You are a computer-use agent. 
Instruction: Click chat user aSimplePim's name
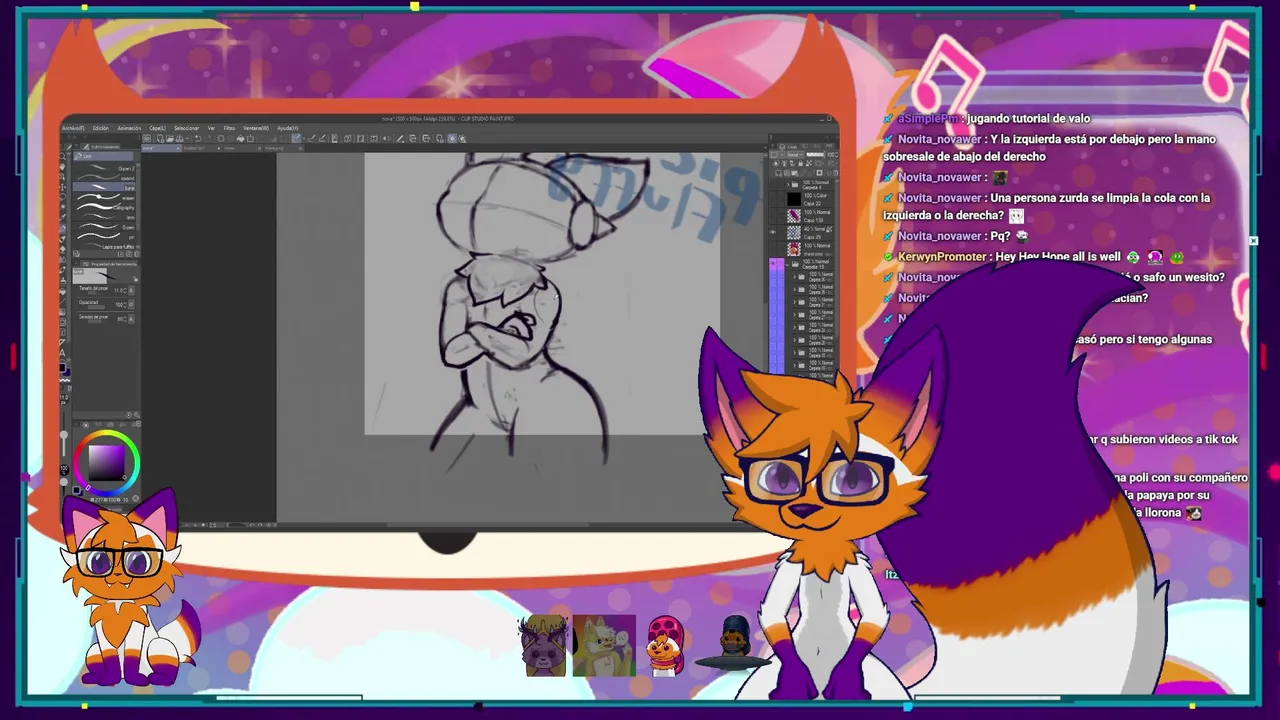point(929,118)
